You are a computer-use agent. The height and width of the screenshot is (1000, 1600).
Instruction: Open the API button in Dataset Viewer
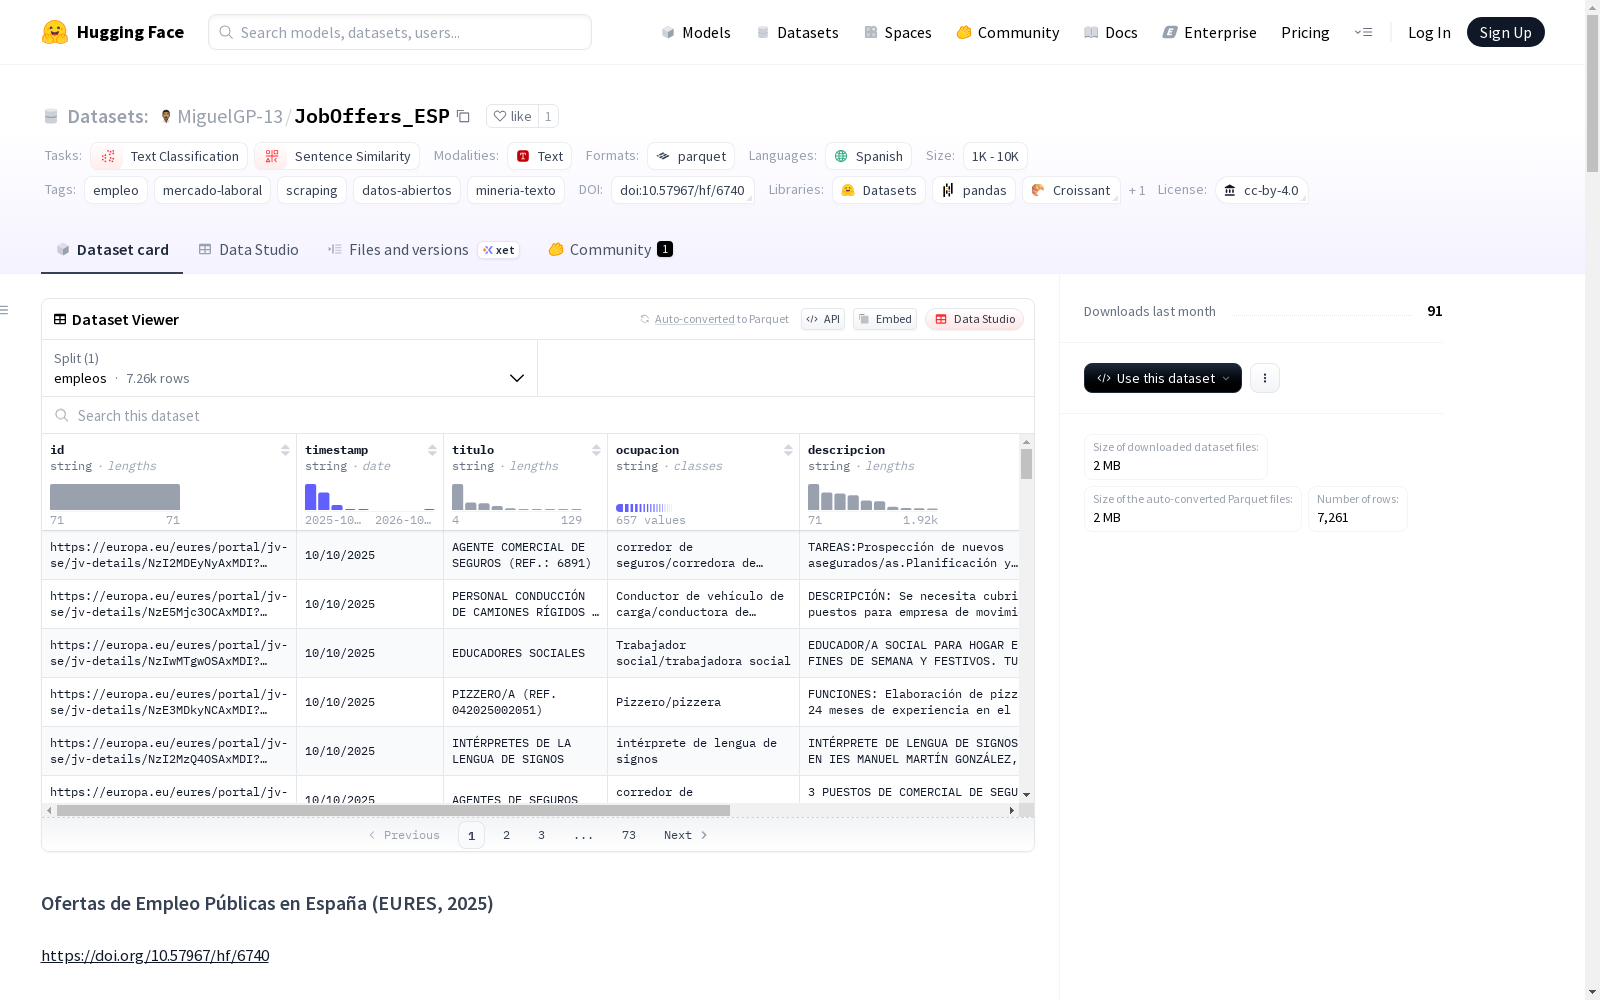[x=823, y=319]
